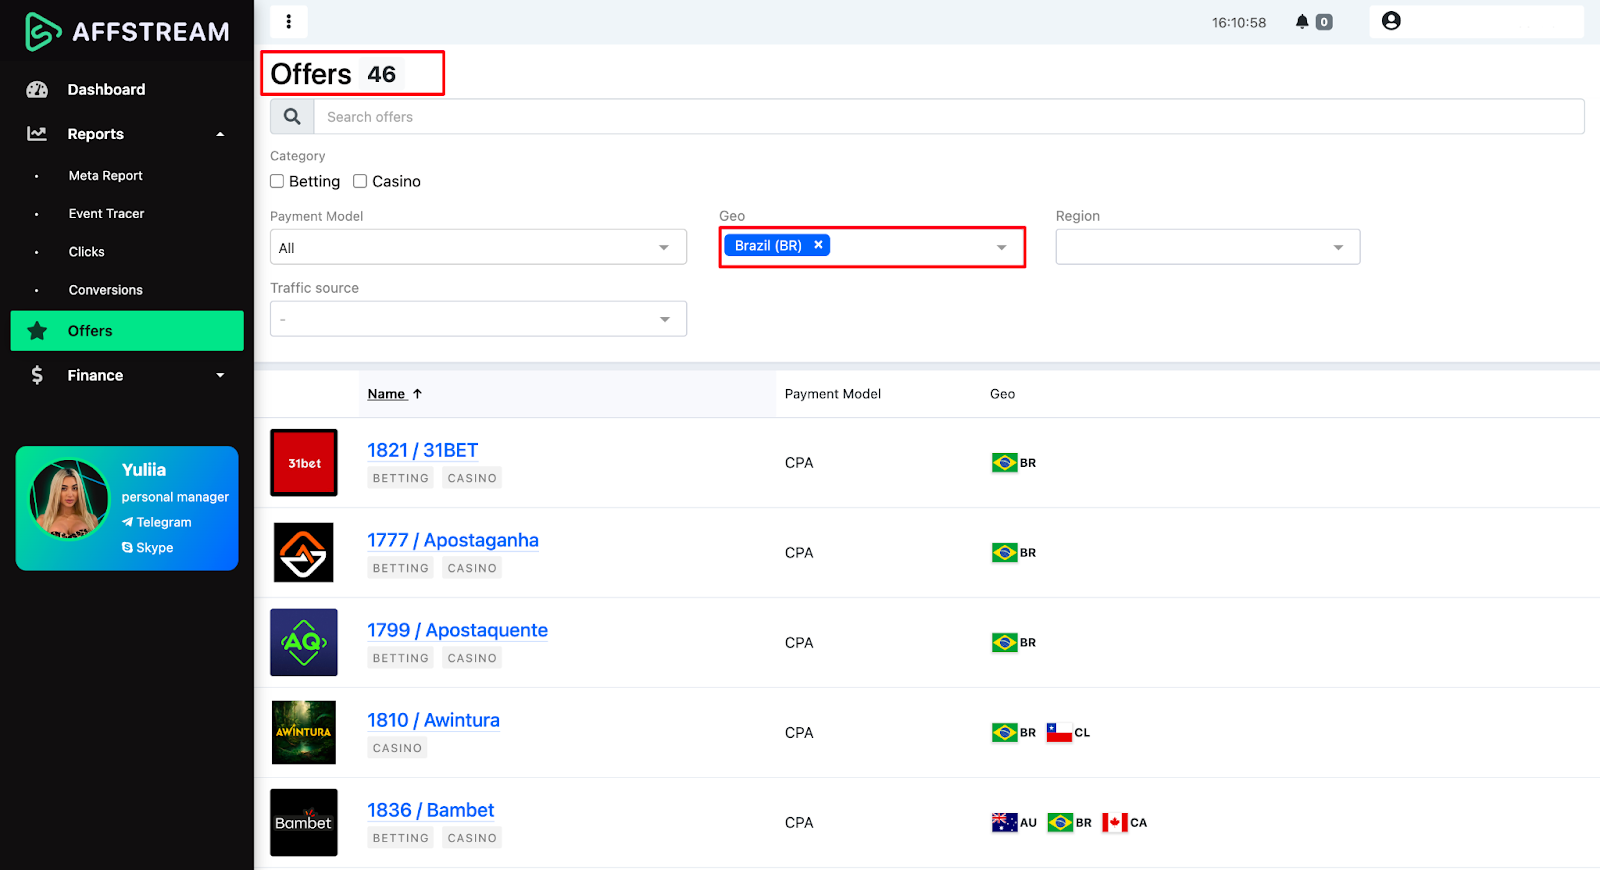Viewport: 1600px width, 870px height.
Task: Open the 1799 / Apostaquente offer link
Action: [457, 630]
